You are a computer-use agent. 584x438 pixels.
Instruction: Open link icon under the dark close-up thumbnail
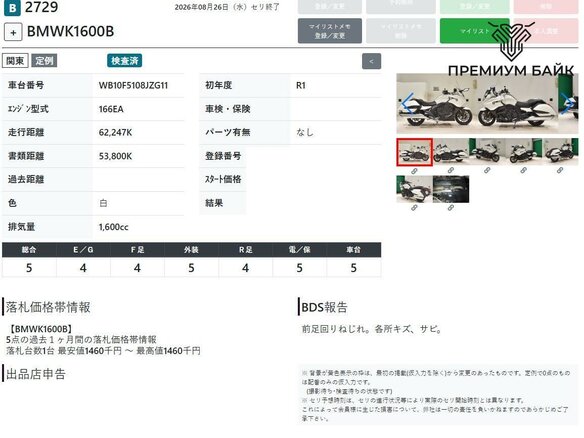[x=451, y=208]
